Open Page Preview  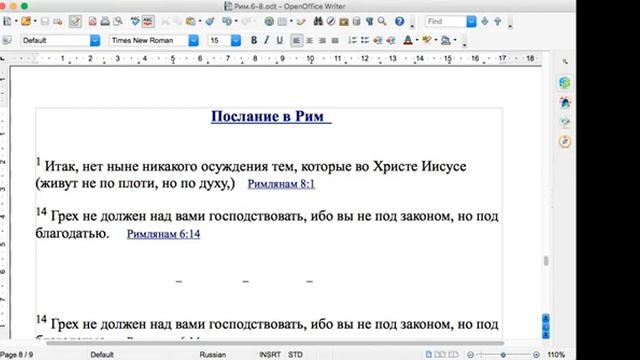coord(118,21)
